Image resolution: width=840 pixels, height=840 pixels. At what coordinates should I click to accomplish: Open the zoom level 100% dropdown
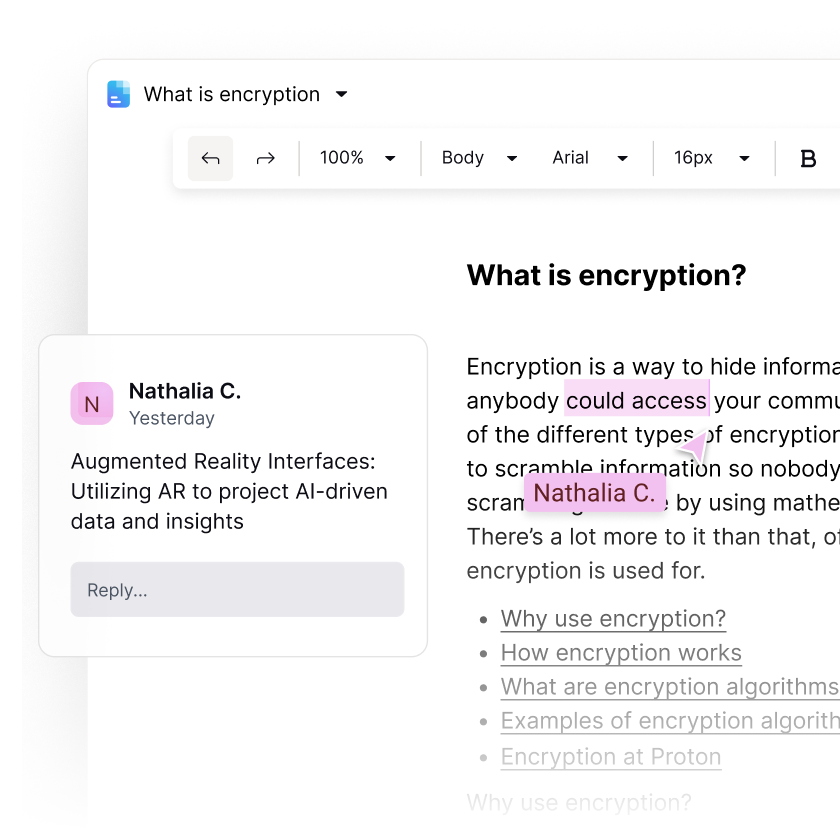coord(357,158)
